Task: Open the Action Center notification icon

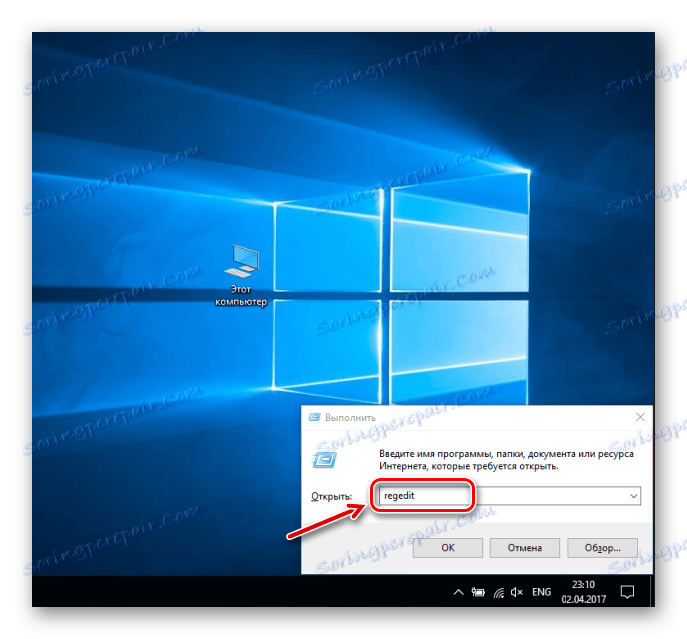Action: (627, 593)
